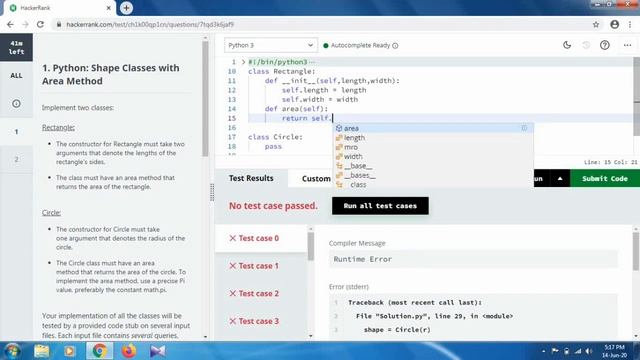
Task: Click the network signal tray icon
Action: tap(578, 351)
